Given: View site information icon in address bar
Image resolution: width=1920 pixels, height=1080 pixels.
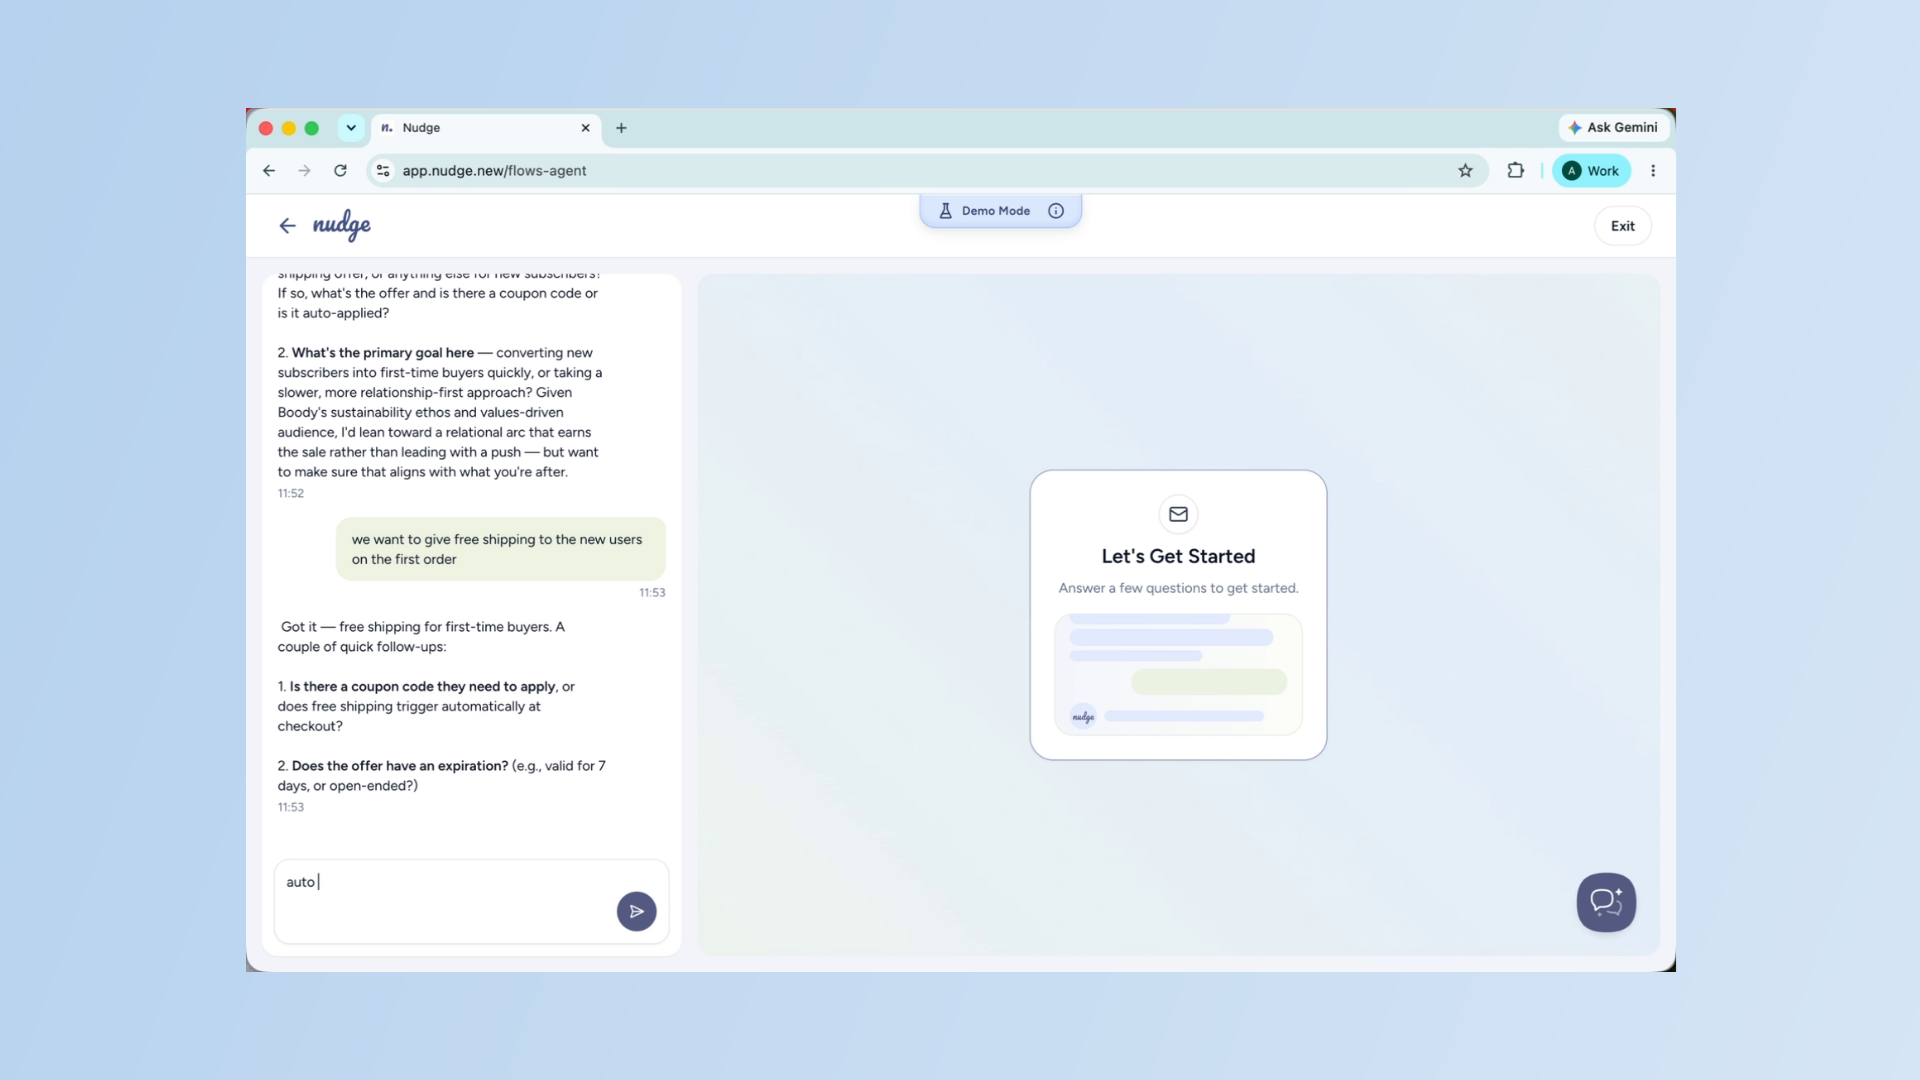Looking at the screenshot, I should click(x=383, y=171).
